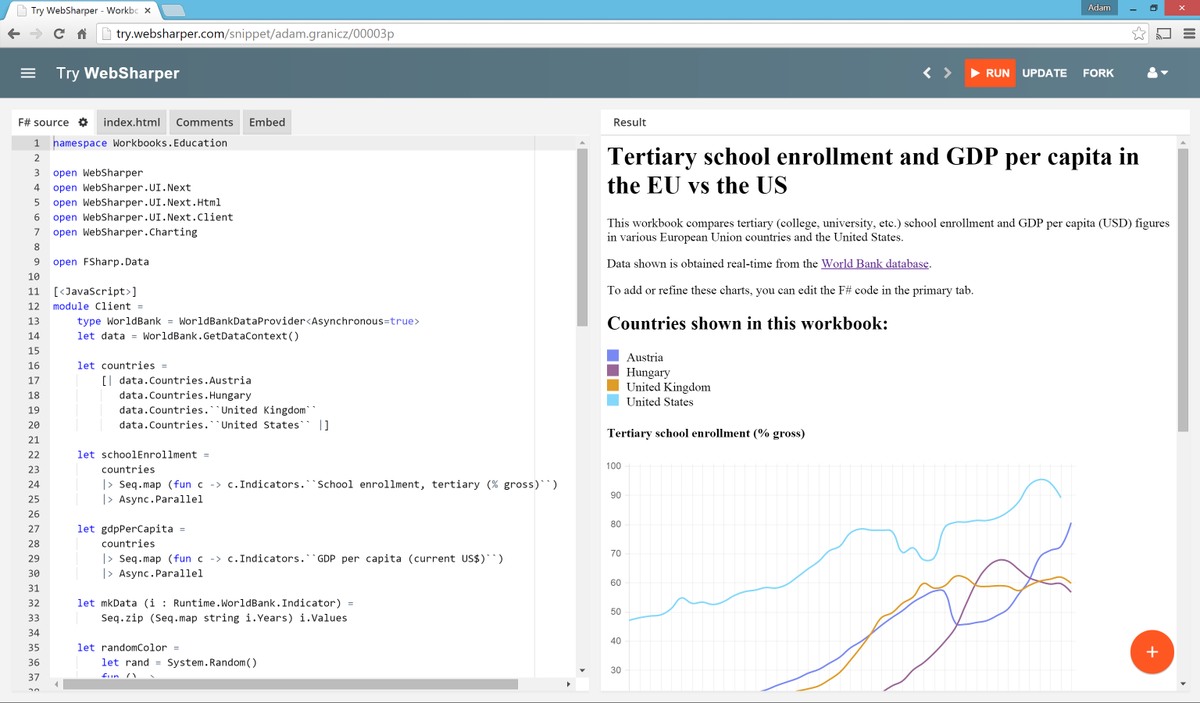
Task: Click the UPDATE button
Action: [x=1044, y=73]
